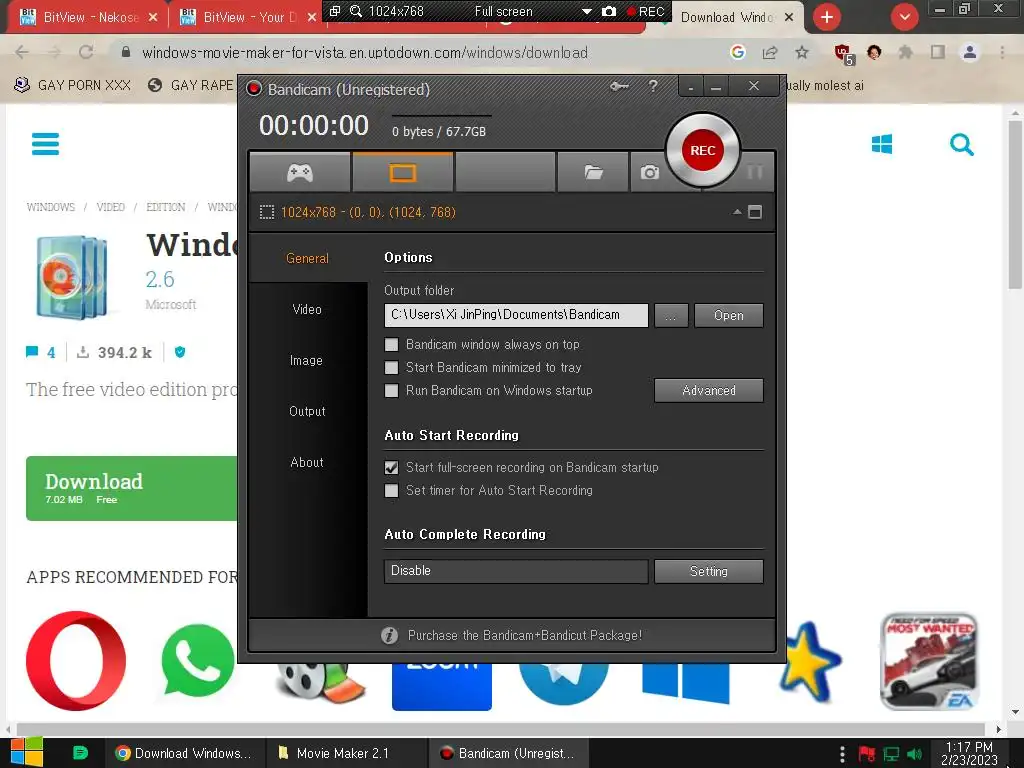Click the volume icon in system tray

tap(914, 754)
